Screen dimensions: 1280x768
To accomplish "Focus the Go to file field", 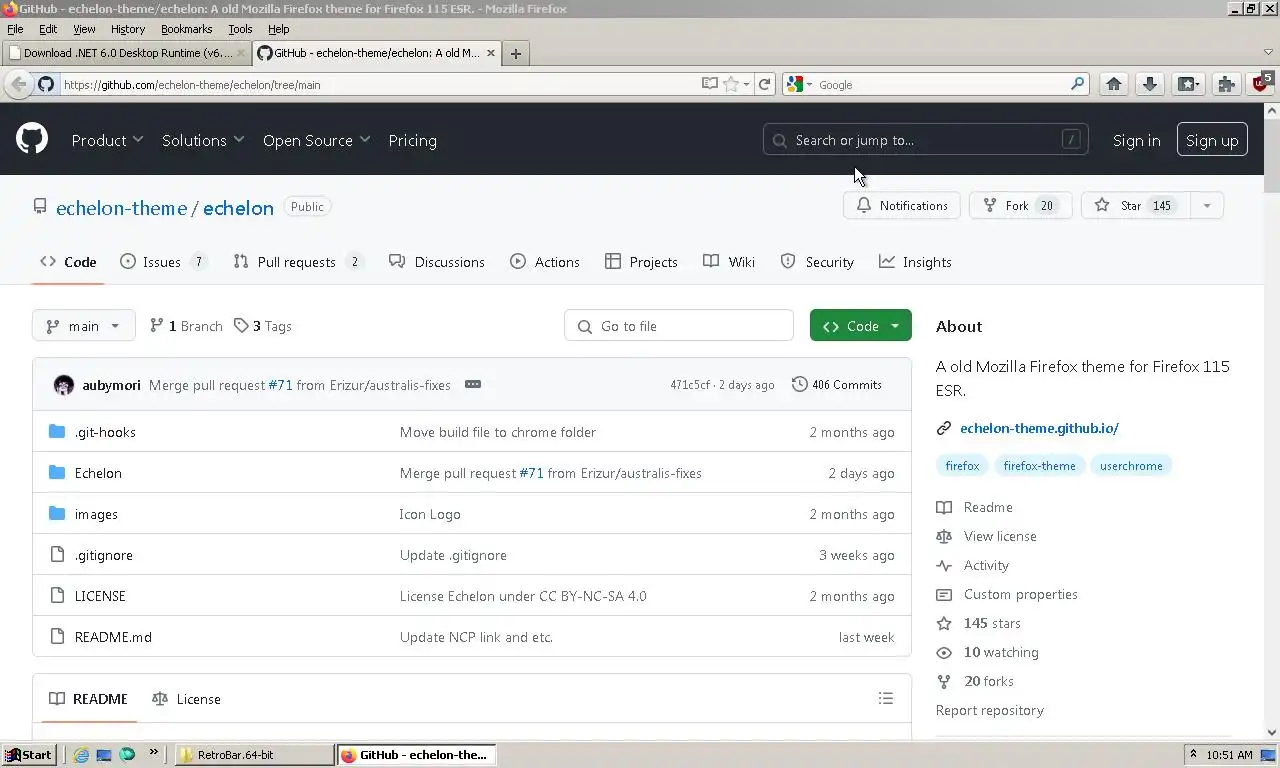I will coord(679,326).
